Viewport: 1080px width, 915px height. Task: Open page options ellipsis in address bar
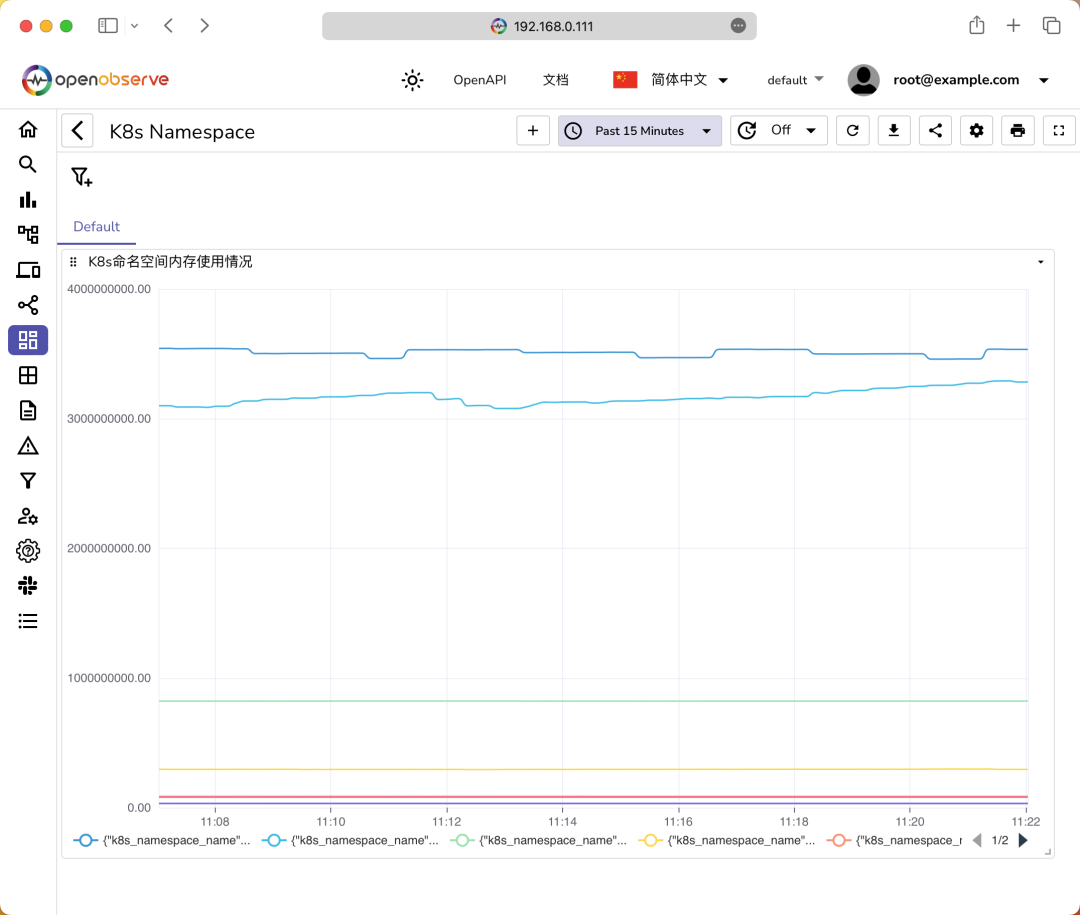point(738,26)
